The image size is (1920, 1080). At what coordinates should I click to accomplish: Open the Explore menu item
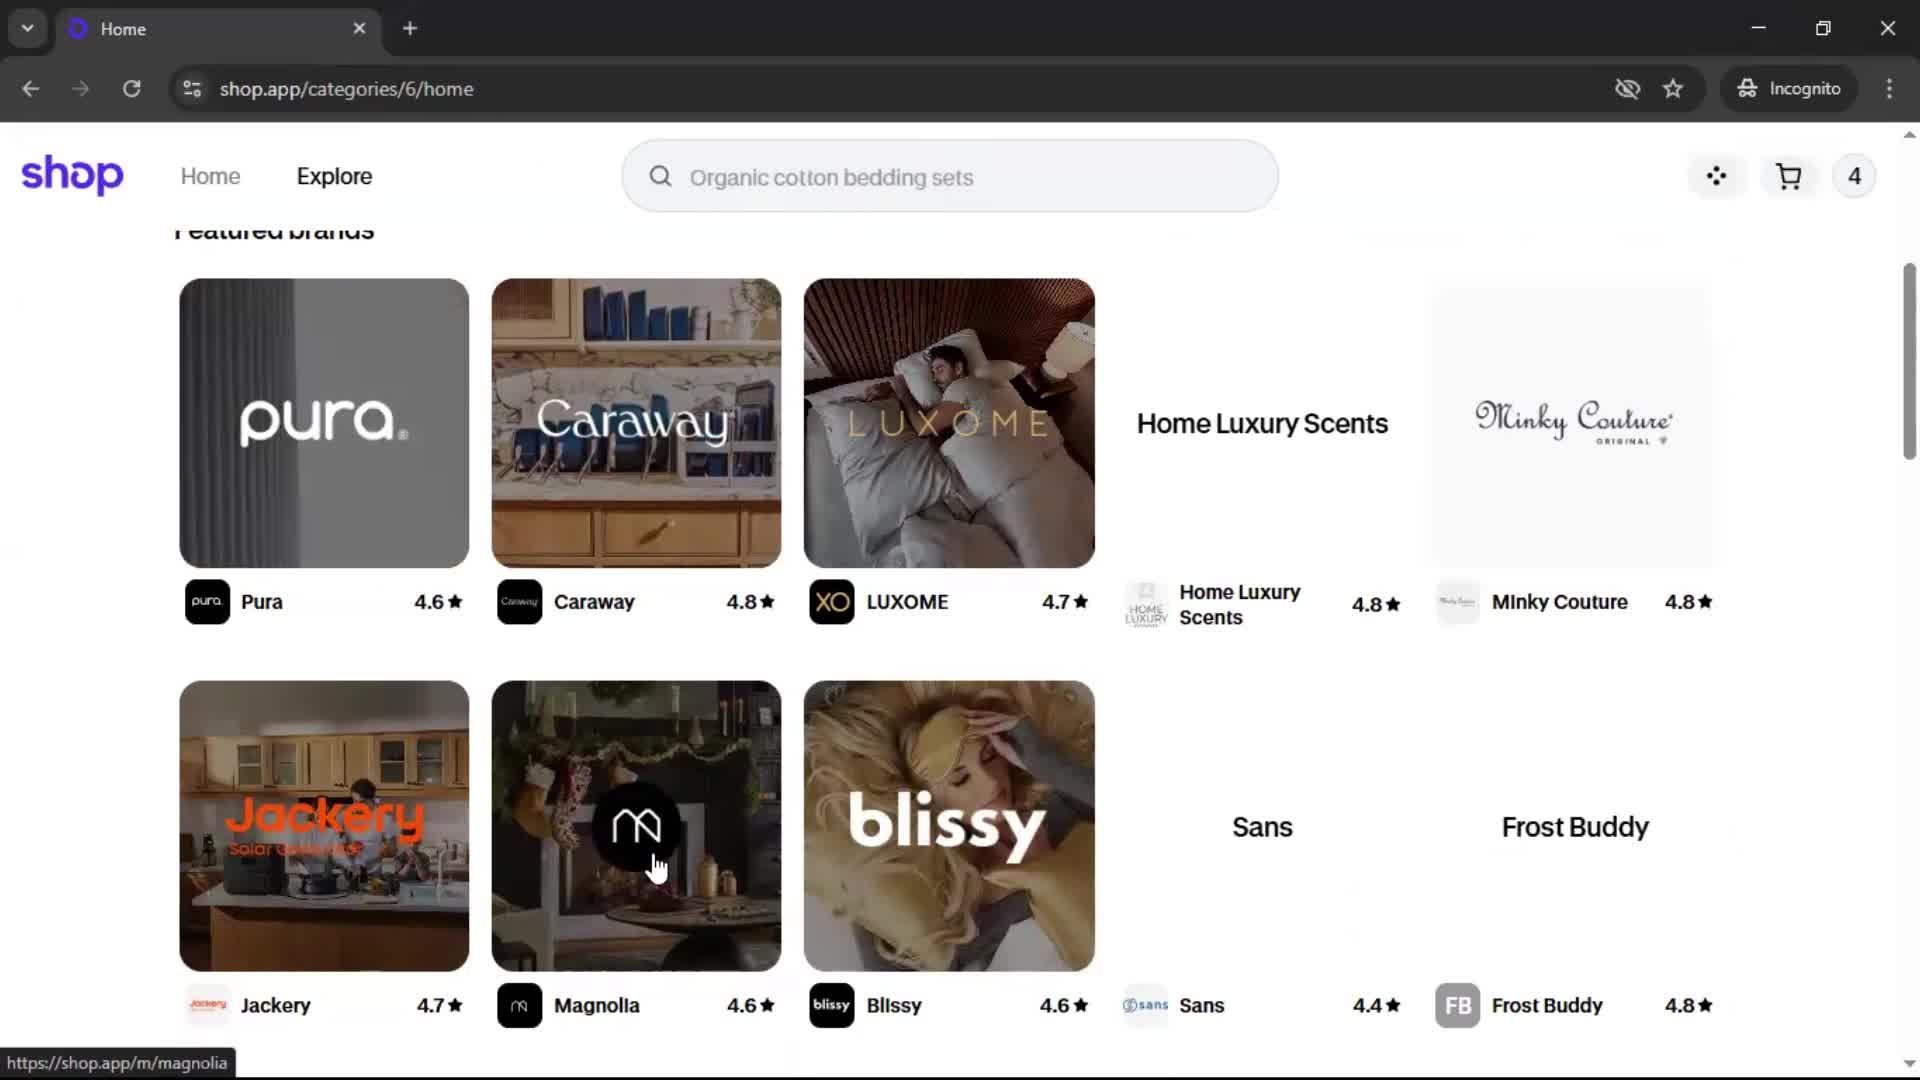(334, 177)
